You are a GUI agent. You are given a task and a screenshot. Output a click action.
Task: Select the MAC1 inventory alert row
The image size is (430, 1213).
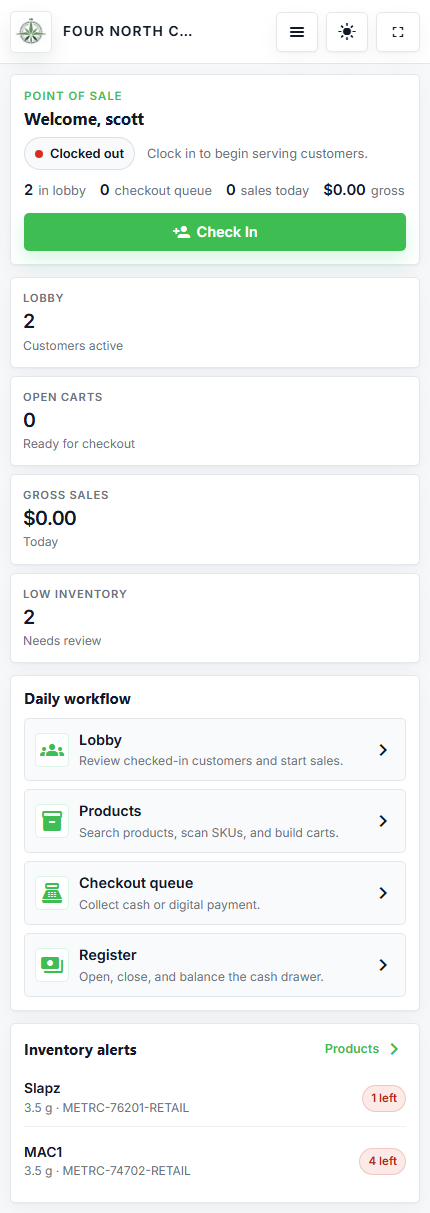215,1161
